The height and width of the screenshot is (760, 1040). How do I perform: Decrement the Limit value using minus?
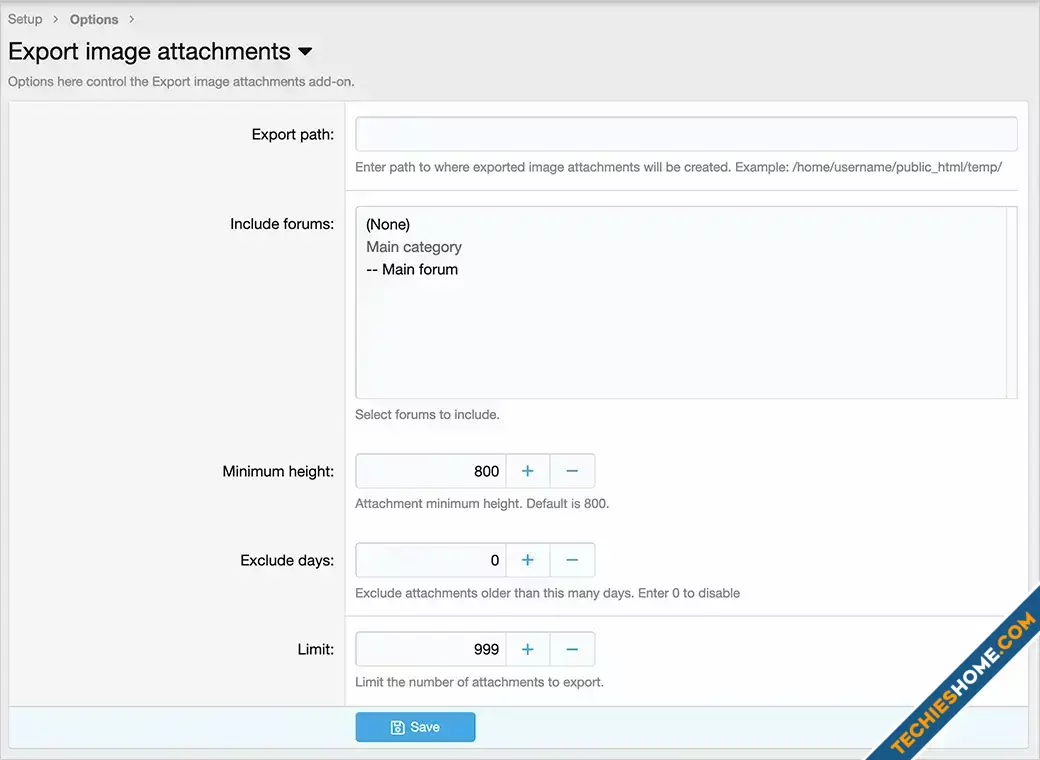tap(572, 649)
